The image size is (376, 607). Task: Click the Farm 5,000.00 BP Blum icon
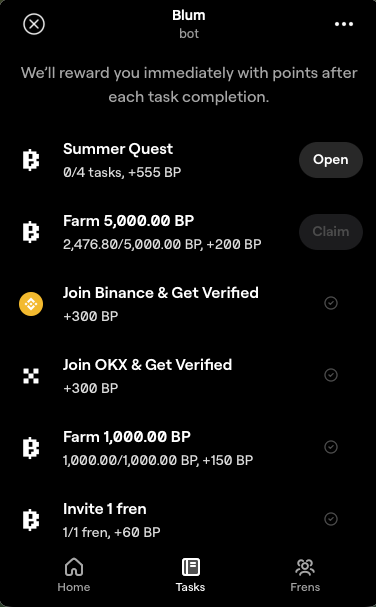tap(31, 232)
